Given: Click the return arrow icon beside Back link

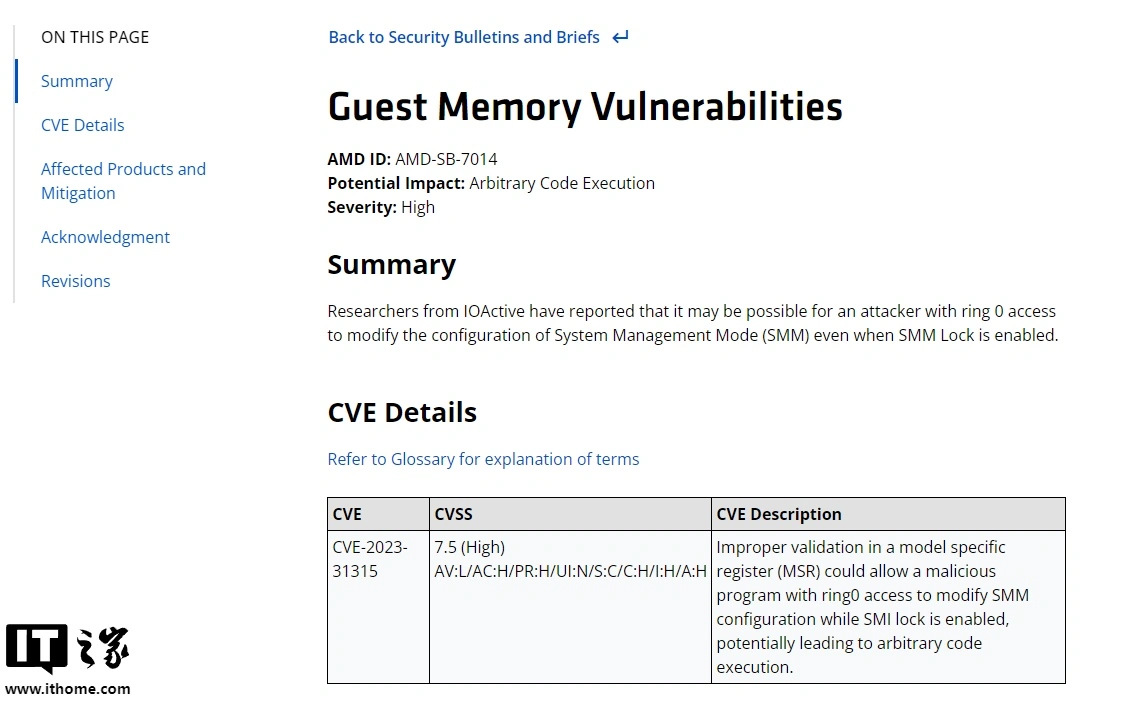Looking at the screenshot, I should click(x=620, y=37).
